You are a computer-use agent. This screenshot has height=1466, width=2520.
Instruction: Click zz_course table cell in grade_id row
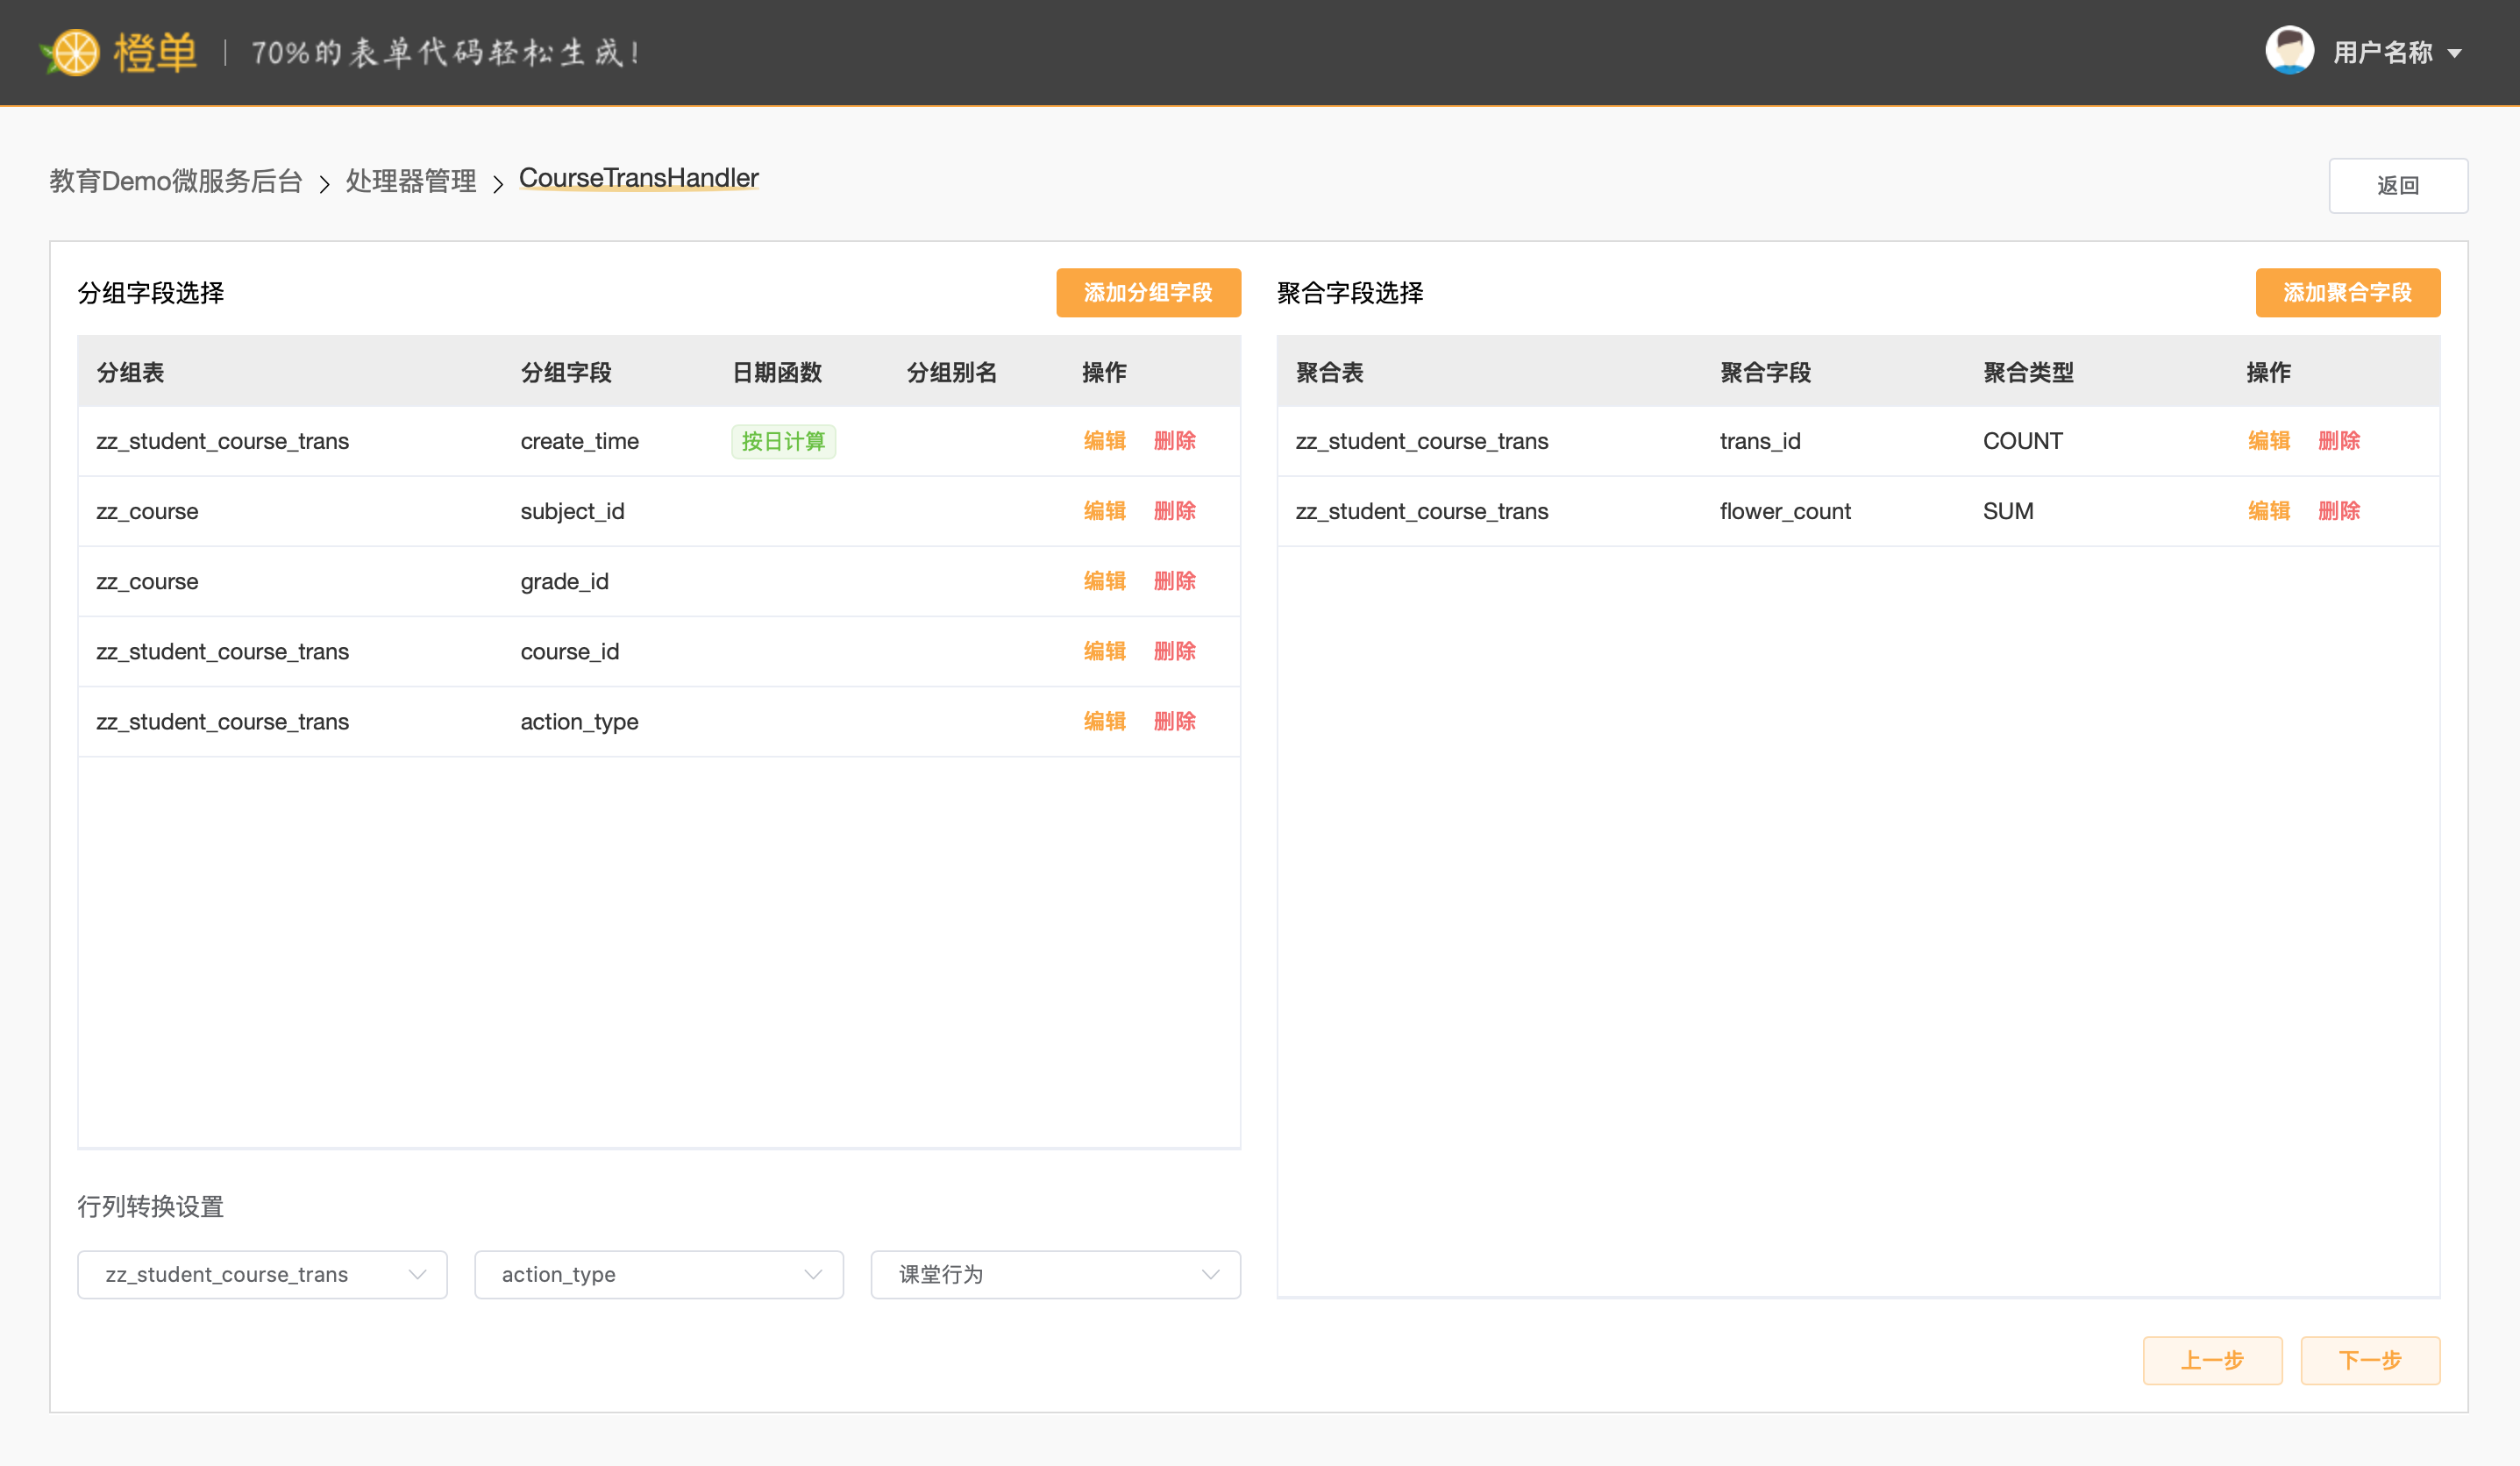tap(147, 581)
